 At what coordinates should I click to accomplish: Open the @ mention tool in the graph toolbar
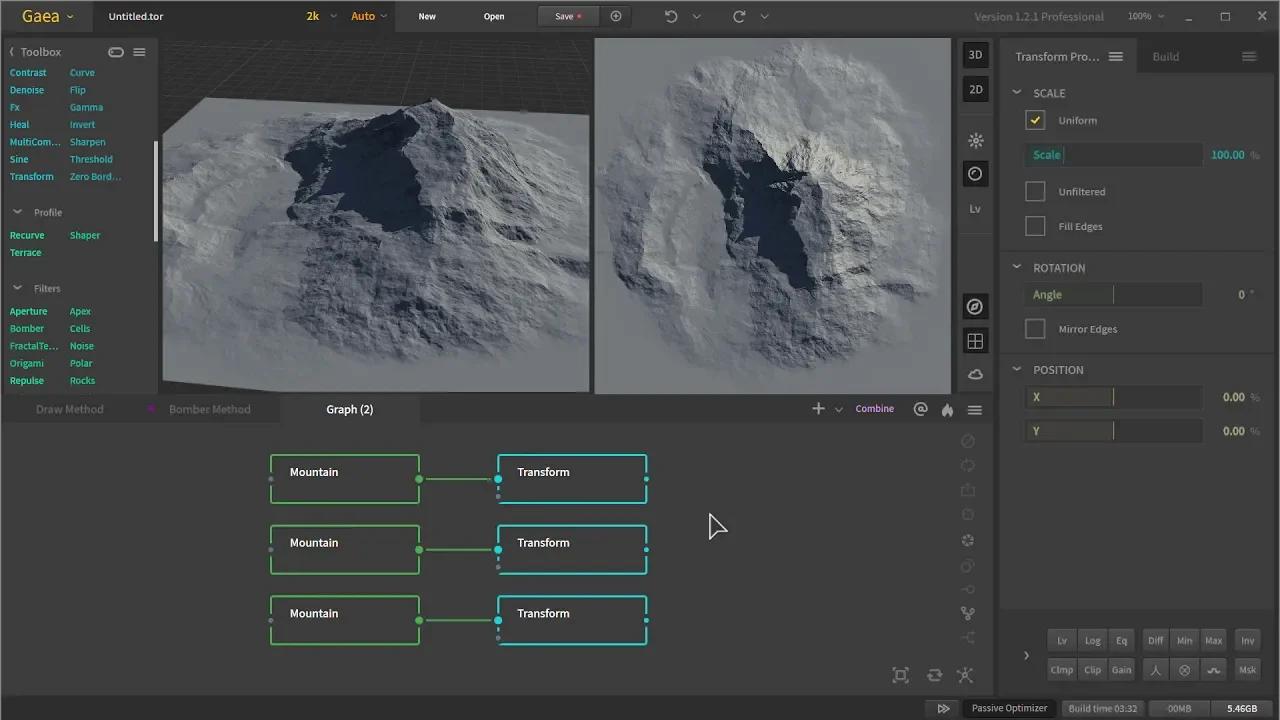point(920,408)
